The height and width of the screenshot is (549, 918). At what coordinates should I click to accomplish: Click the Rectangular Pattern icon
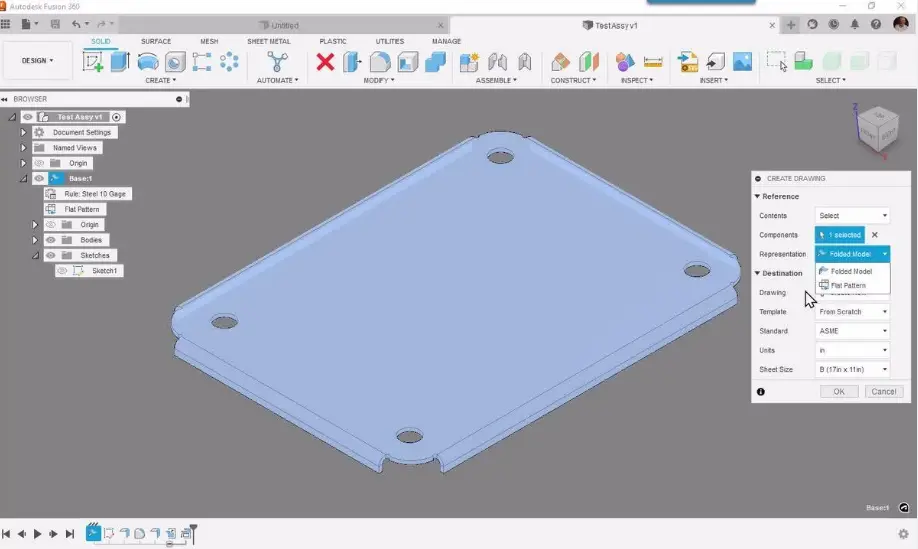pyautogui.click(x=202, y=61)
